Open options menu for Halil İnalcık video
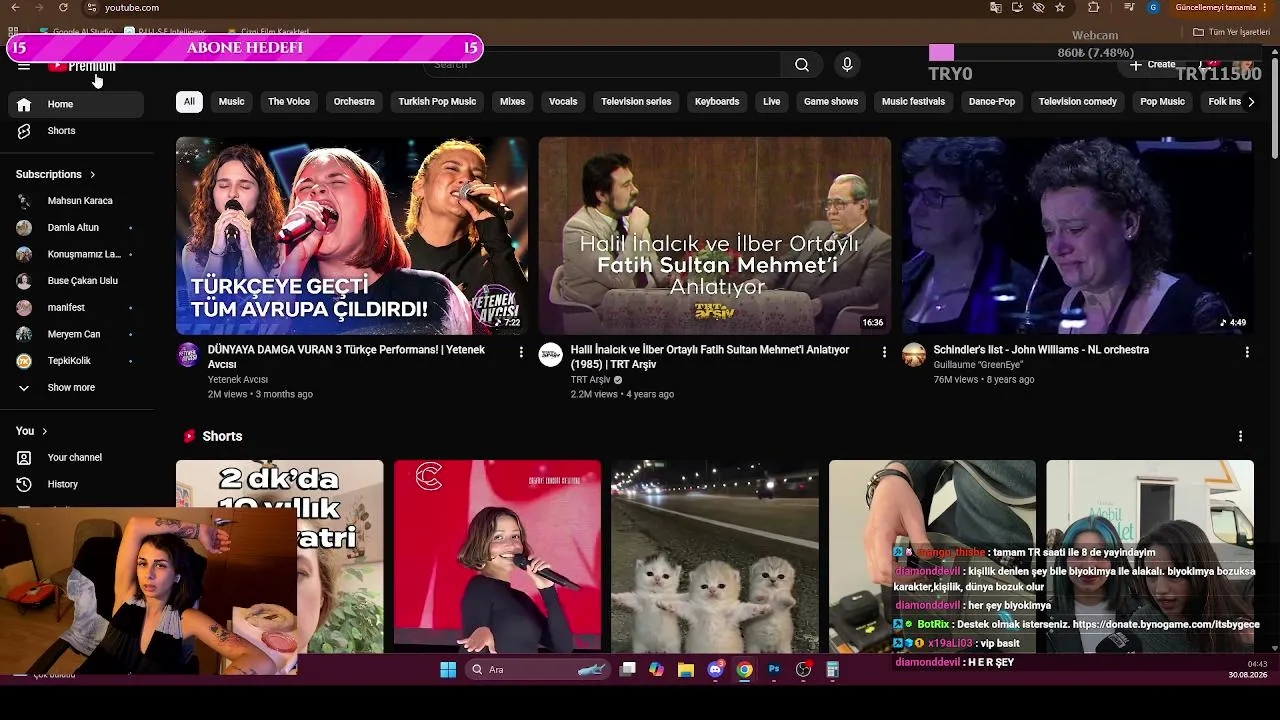 click(884, 352)
